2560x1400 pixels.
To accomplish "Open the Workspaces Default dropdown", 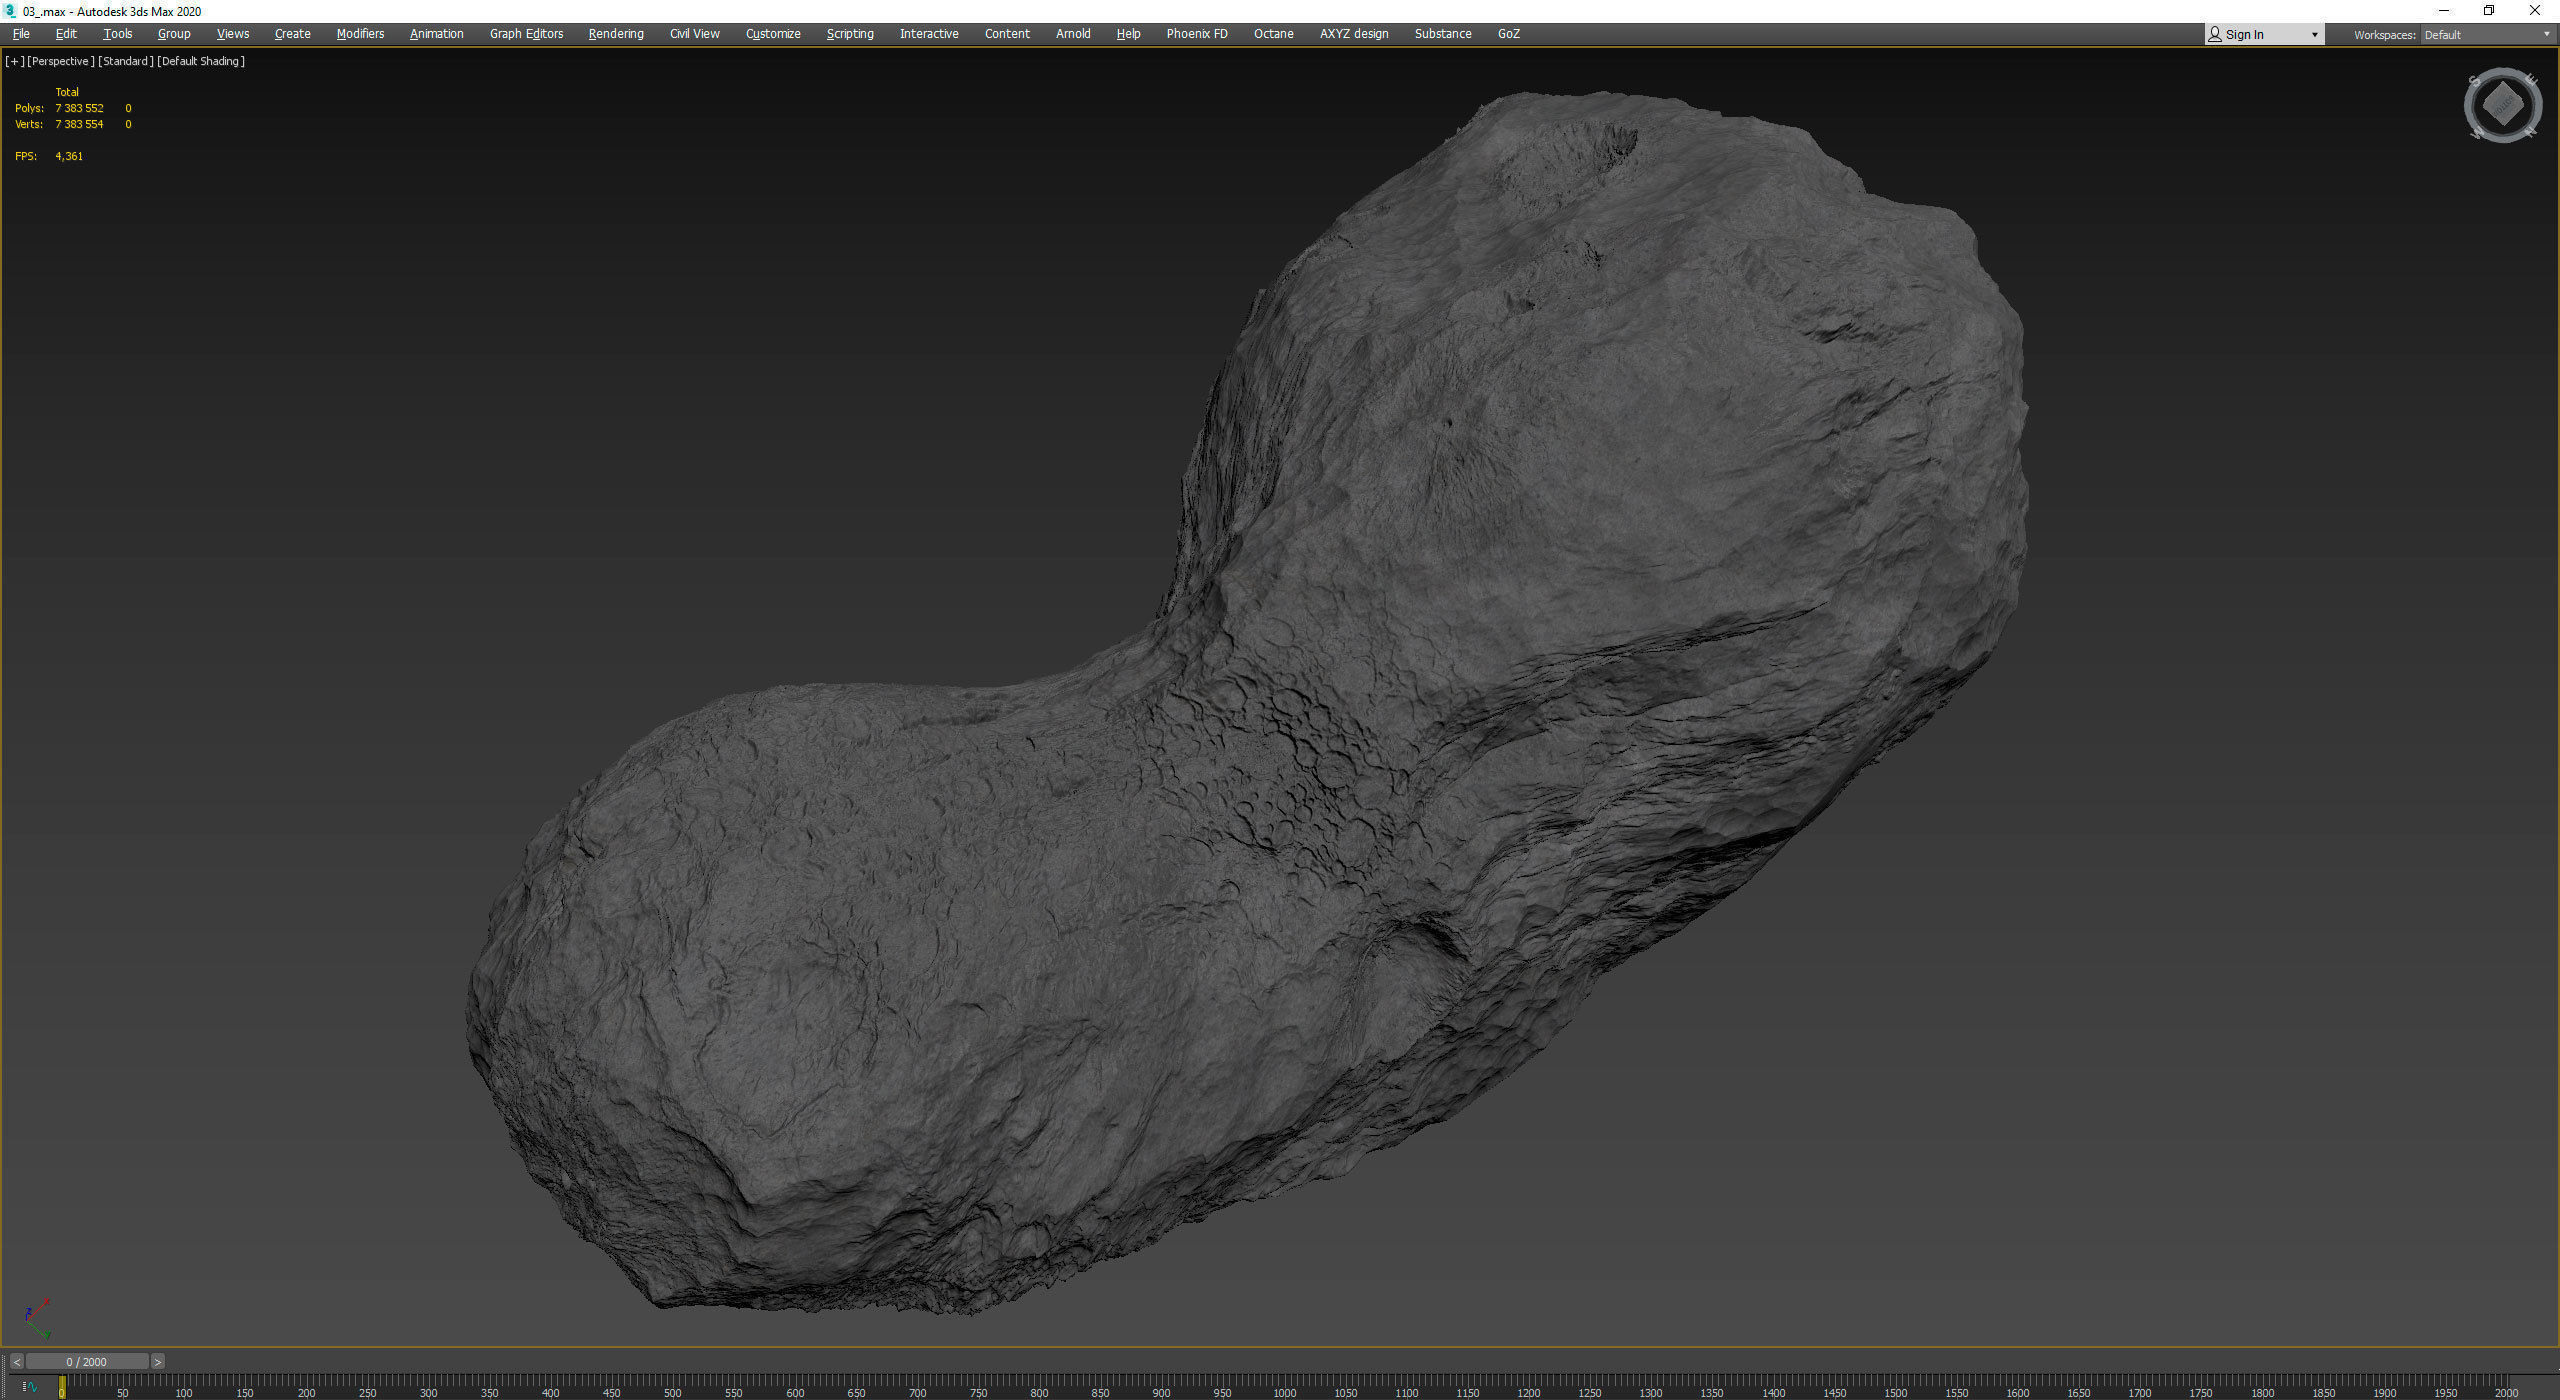I will tap(2487, 35).
